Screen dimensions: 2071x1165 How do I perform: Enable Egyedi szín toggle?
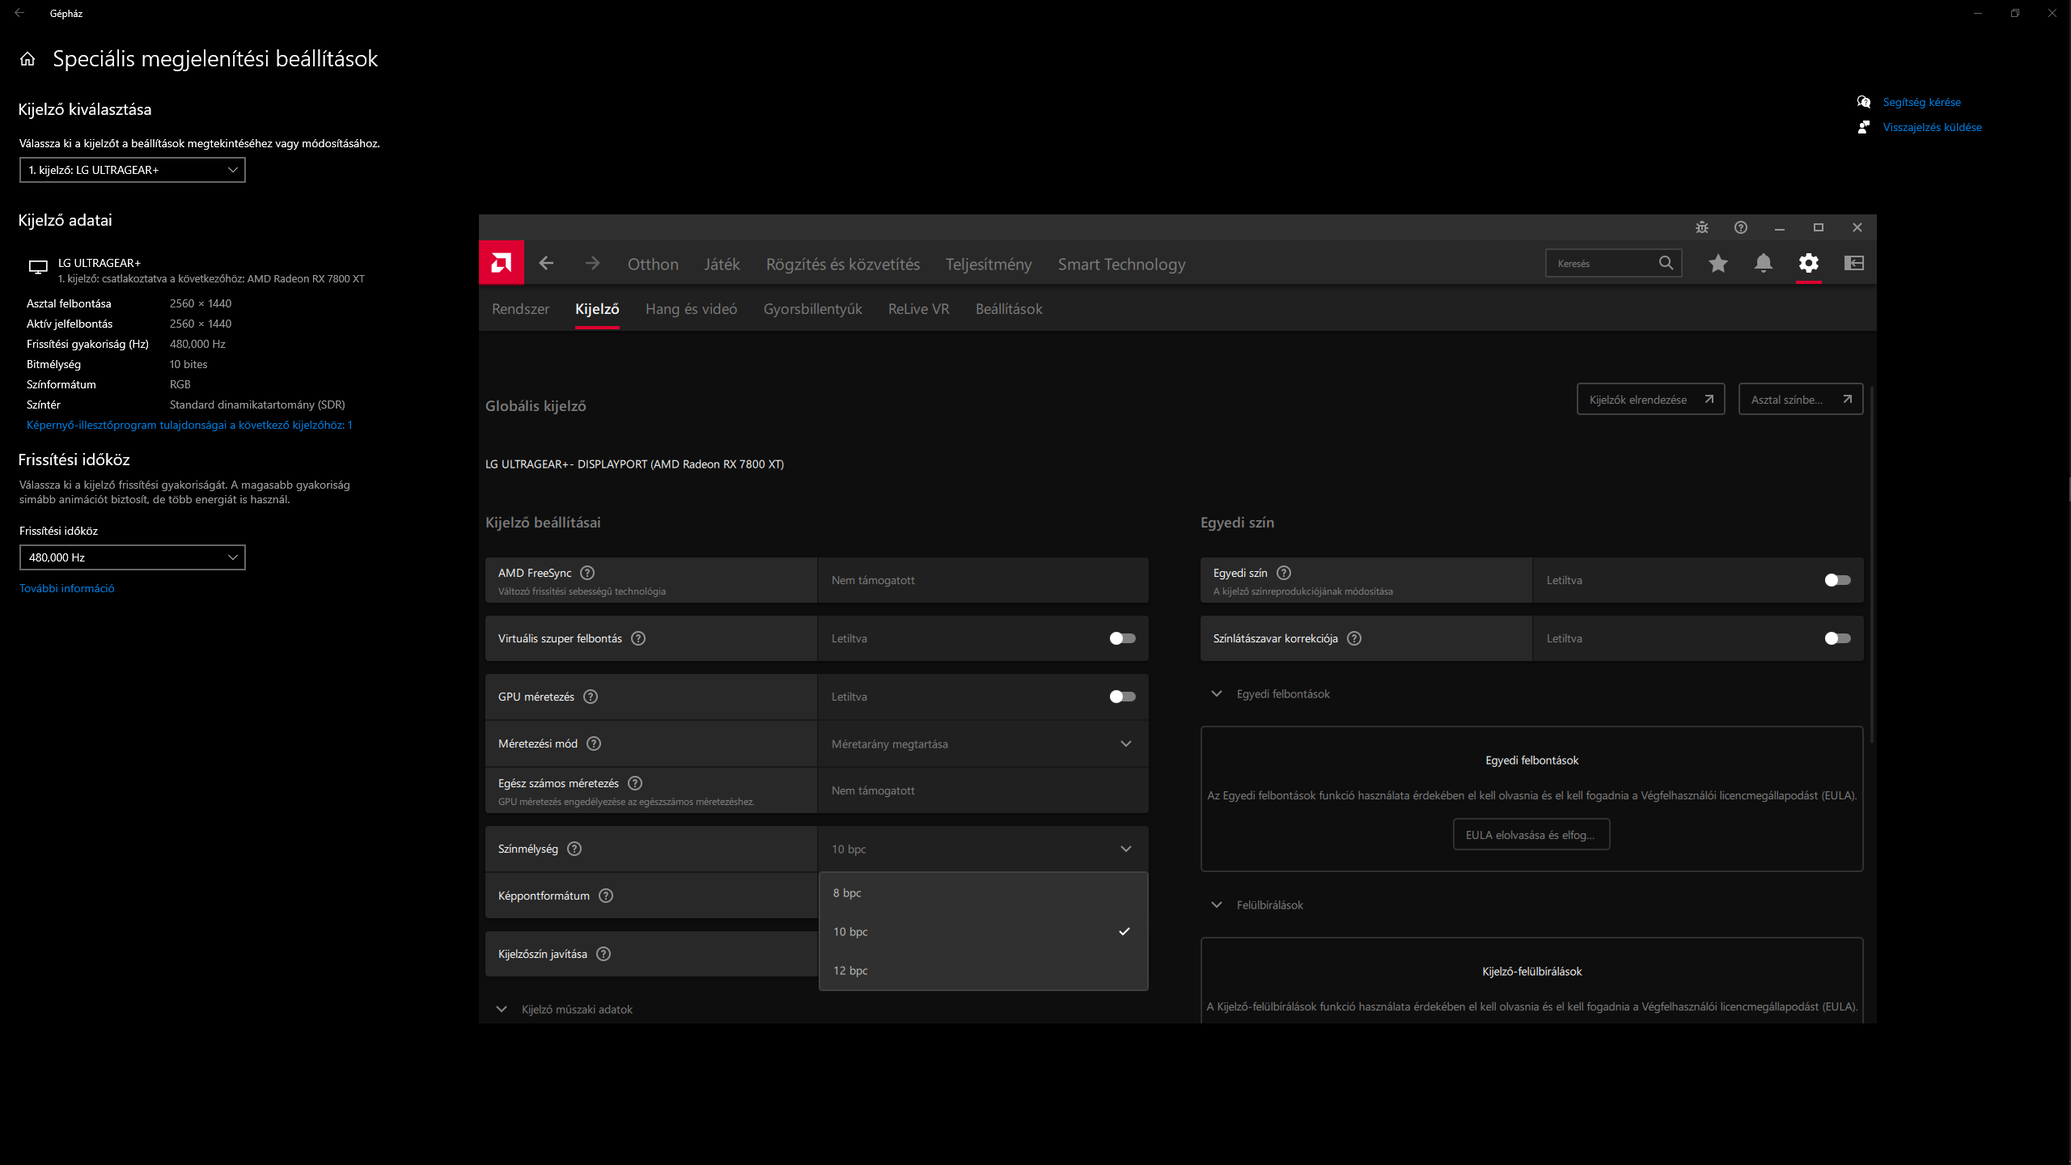click(1836, 580)
